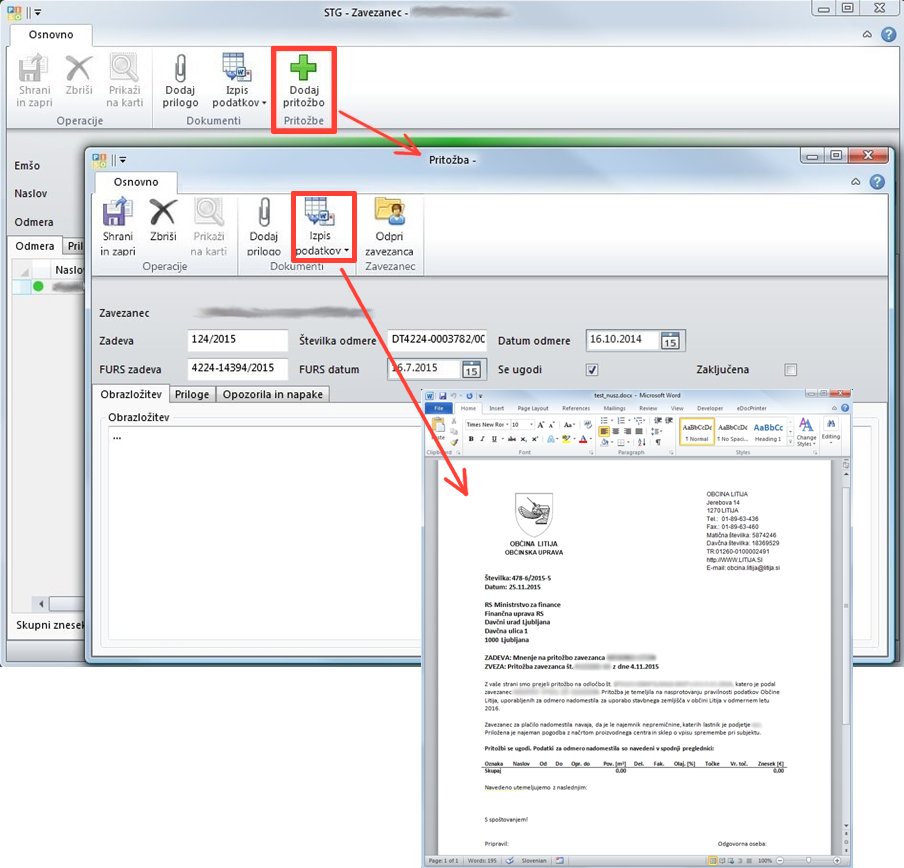Click the Pritožba window help icon
The width and height of the screenshot is (904, 868).
coord(877,182)
